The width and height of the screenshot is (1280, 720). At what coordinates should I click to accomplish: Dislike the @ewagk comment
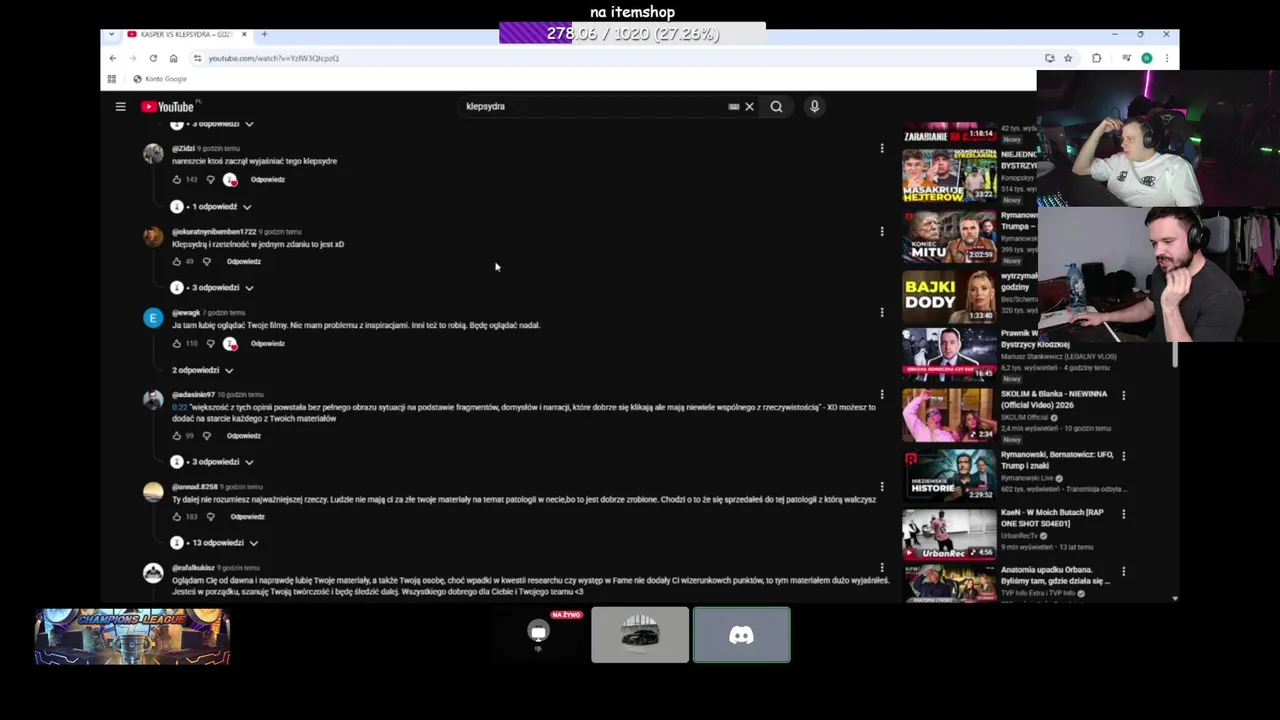pyautogui.click(x=210, y=344)
